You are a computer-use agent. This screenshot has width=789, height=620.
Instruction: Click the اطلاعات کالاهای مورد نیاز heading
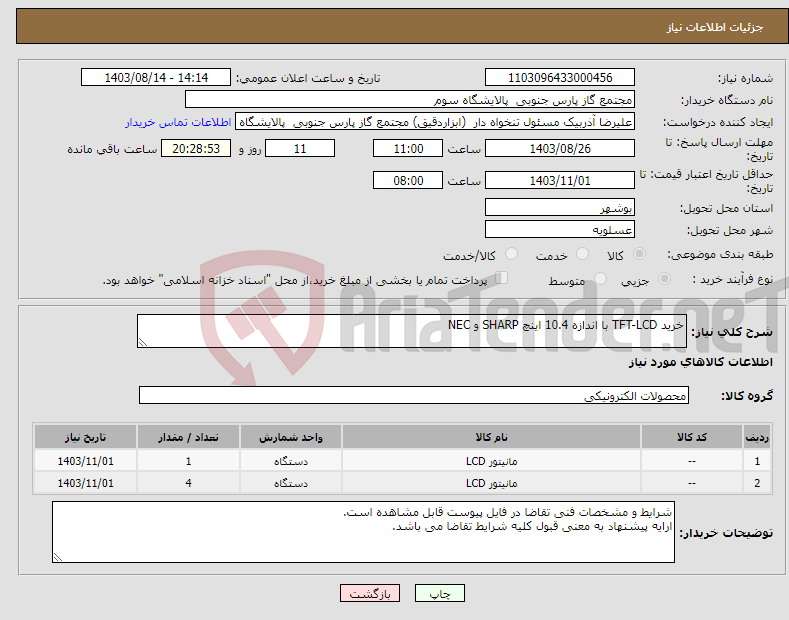coord(700,362)
